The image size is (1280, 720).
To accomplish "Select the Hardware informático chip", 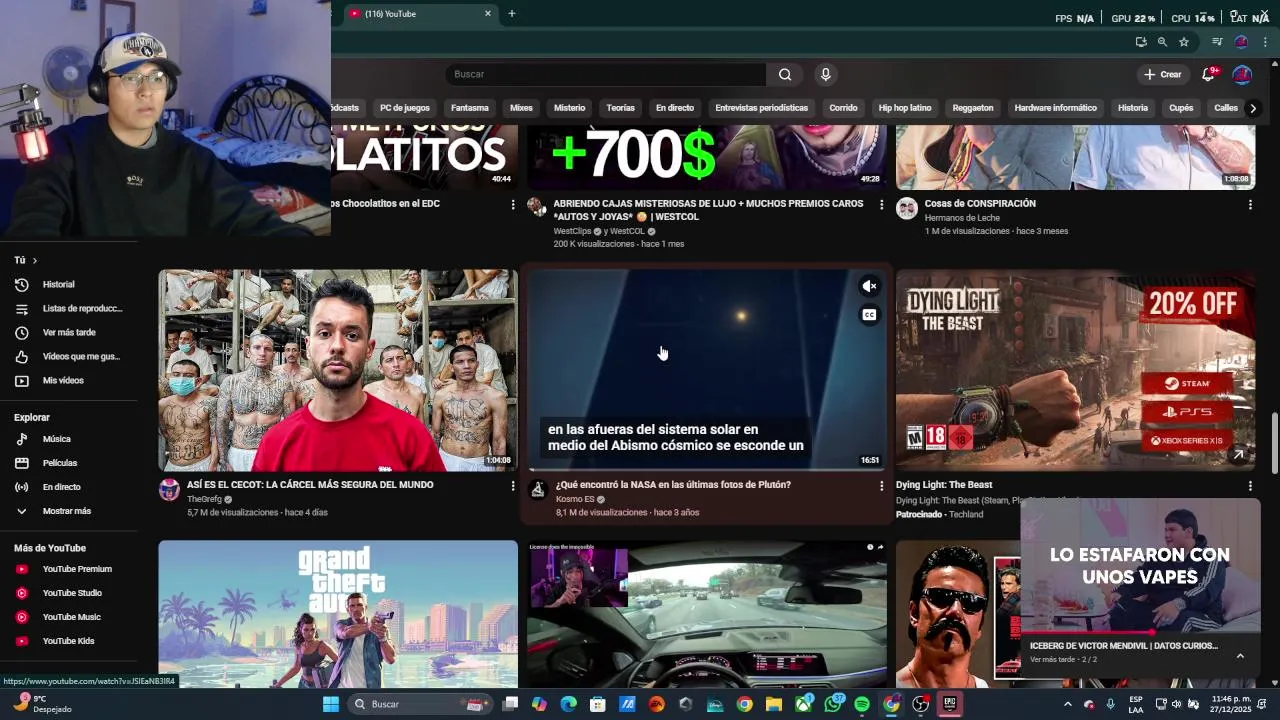I will click(1055, 108).
